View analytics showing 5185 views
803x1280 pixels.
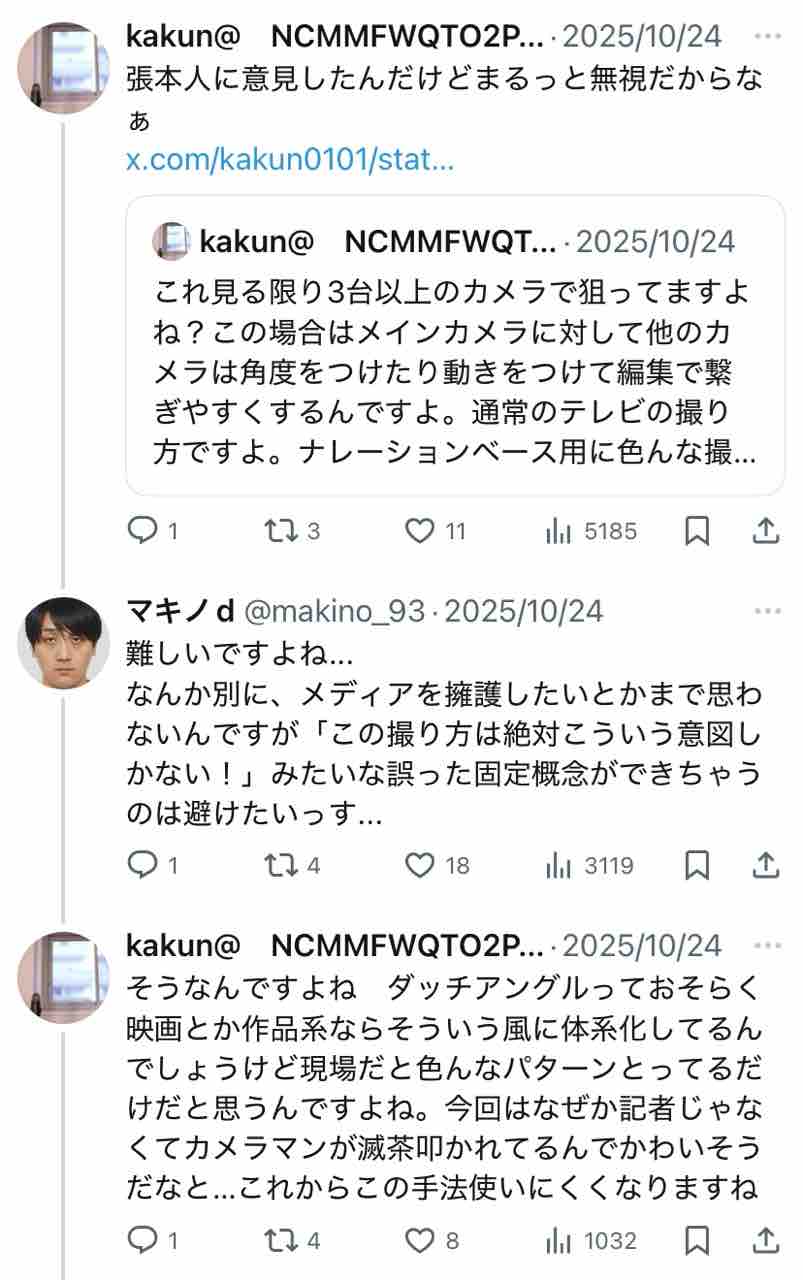pyautogui.click(x=590, y=531)
